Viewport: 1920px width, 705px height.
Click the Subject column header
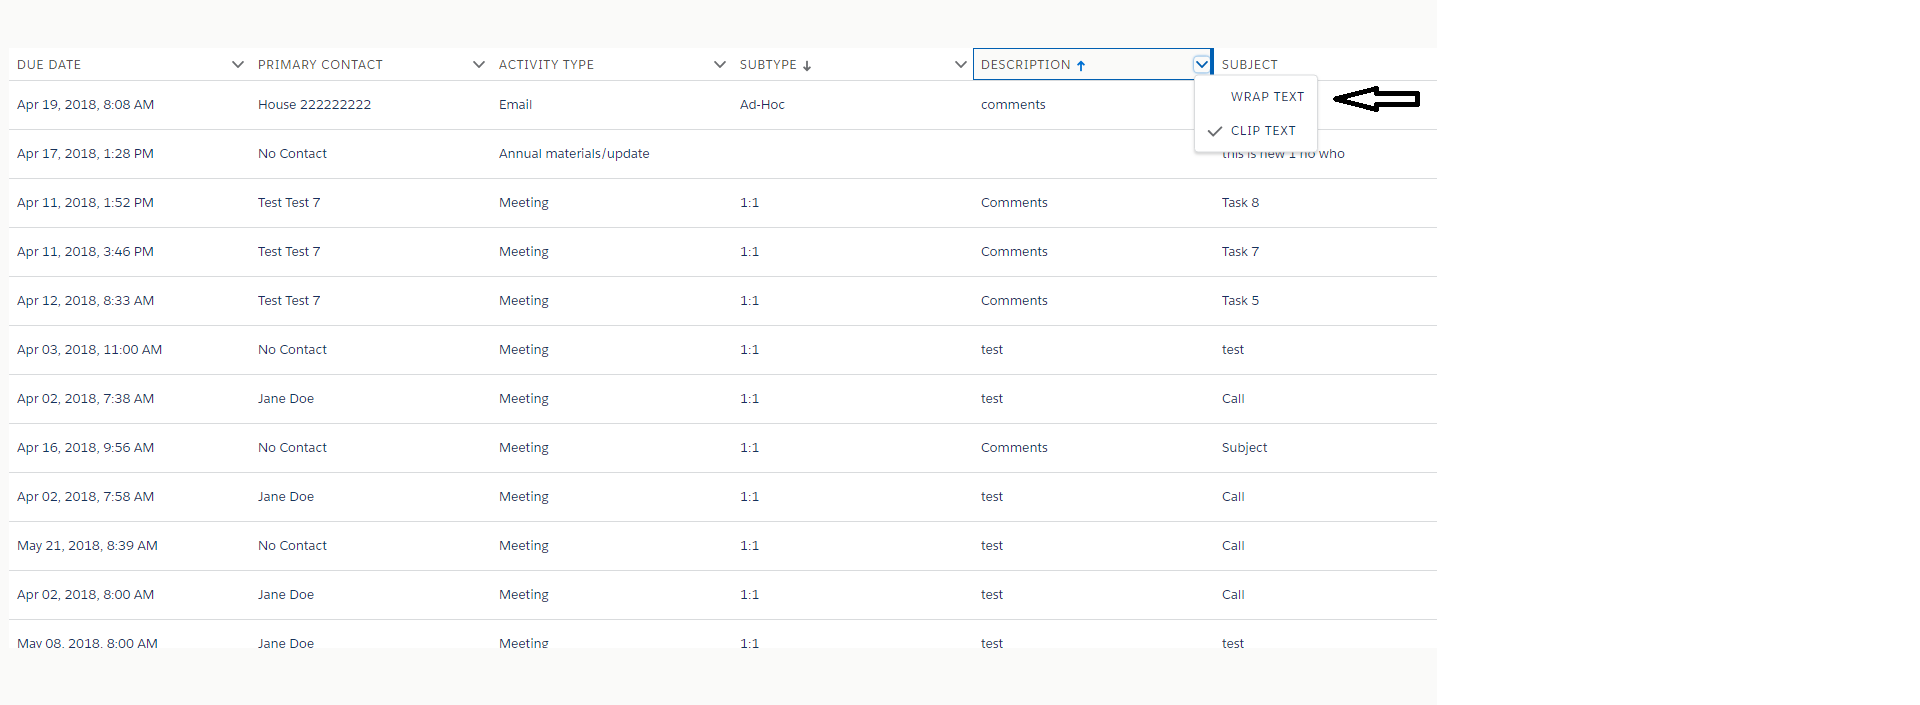[1250, 65]
